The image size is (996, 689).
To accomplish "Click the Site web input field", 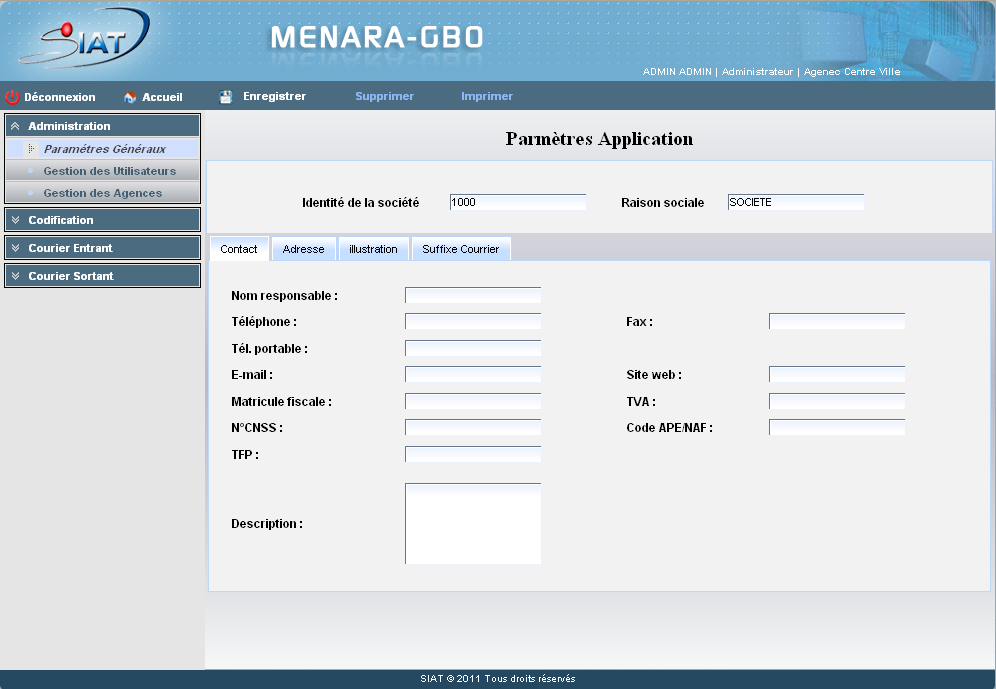I will [x=837, y=375].
